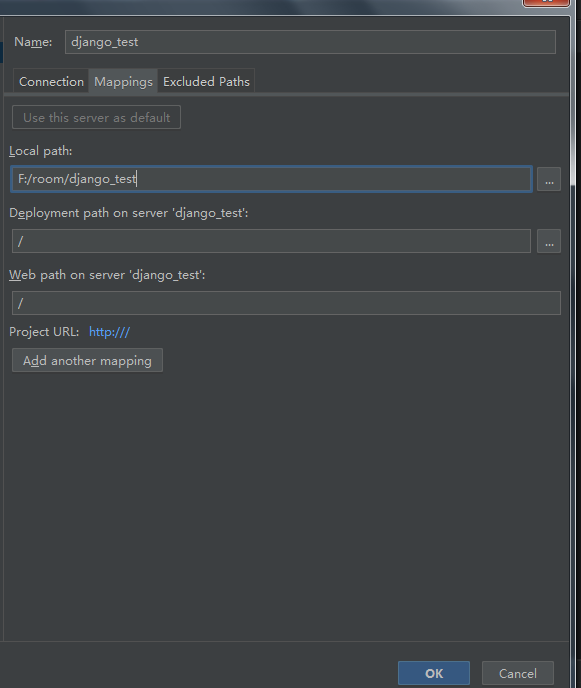Click the Deployment path on server label
Viewport: 581px width, 688px height.
(x=129, y=213)
